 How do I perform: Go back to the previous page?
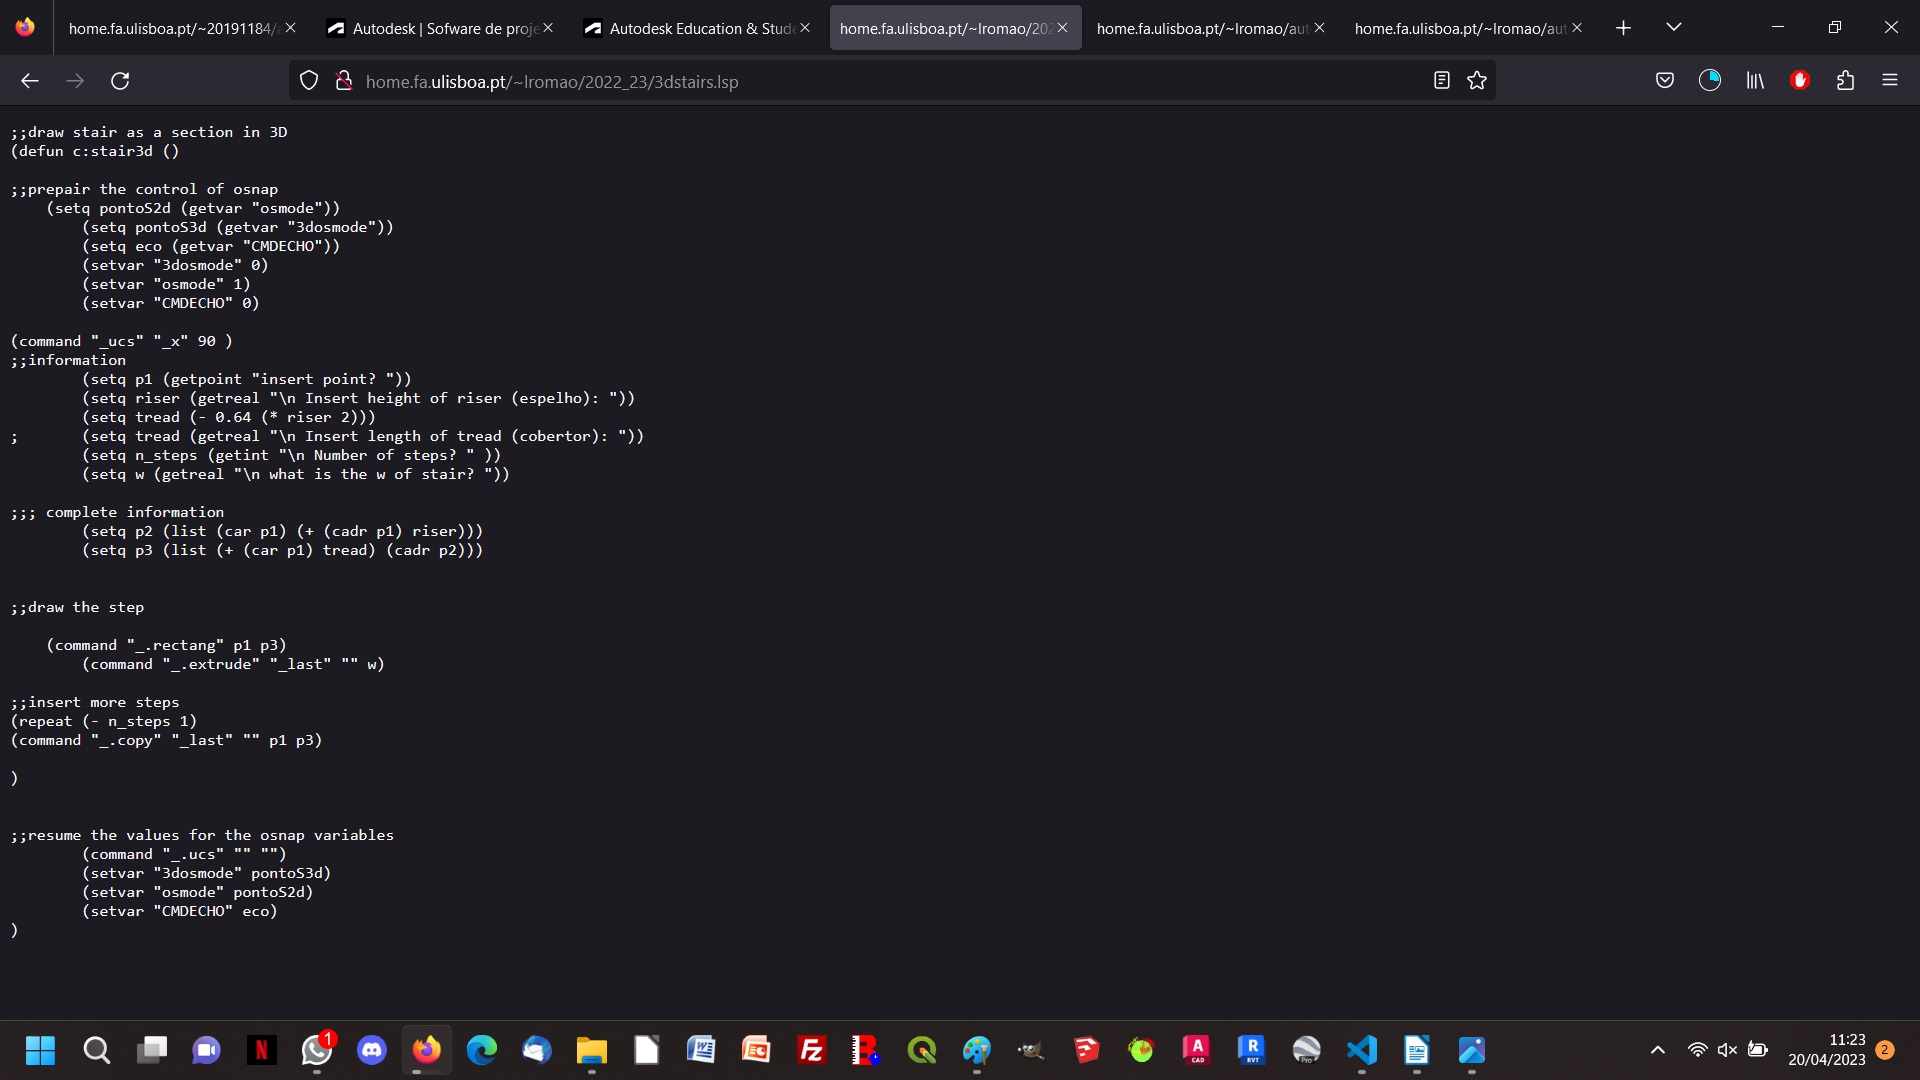(30, 81)
